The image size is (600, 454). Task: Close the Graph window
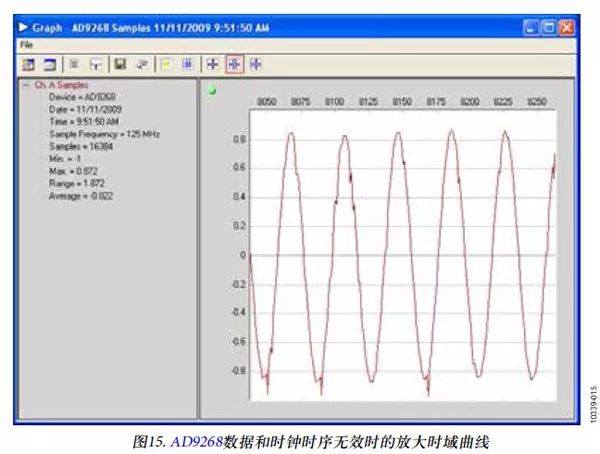click(x=567, y=28)
